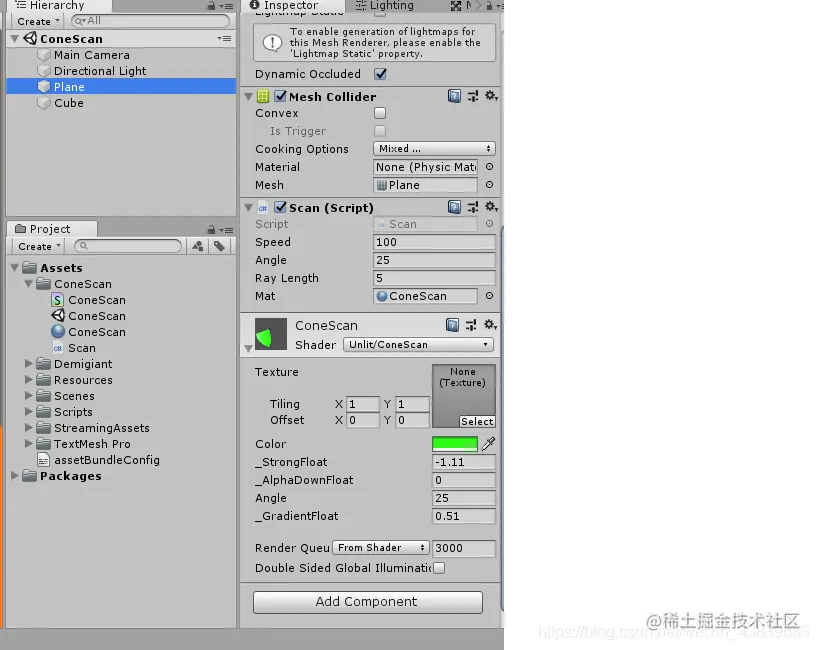Collapse the Mesh Collider component
The image size is (819, 650).
(249, 97)
